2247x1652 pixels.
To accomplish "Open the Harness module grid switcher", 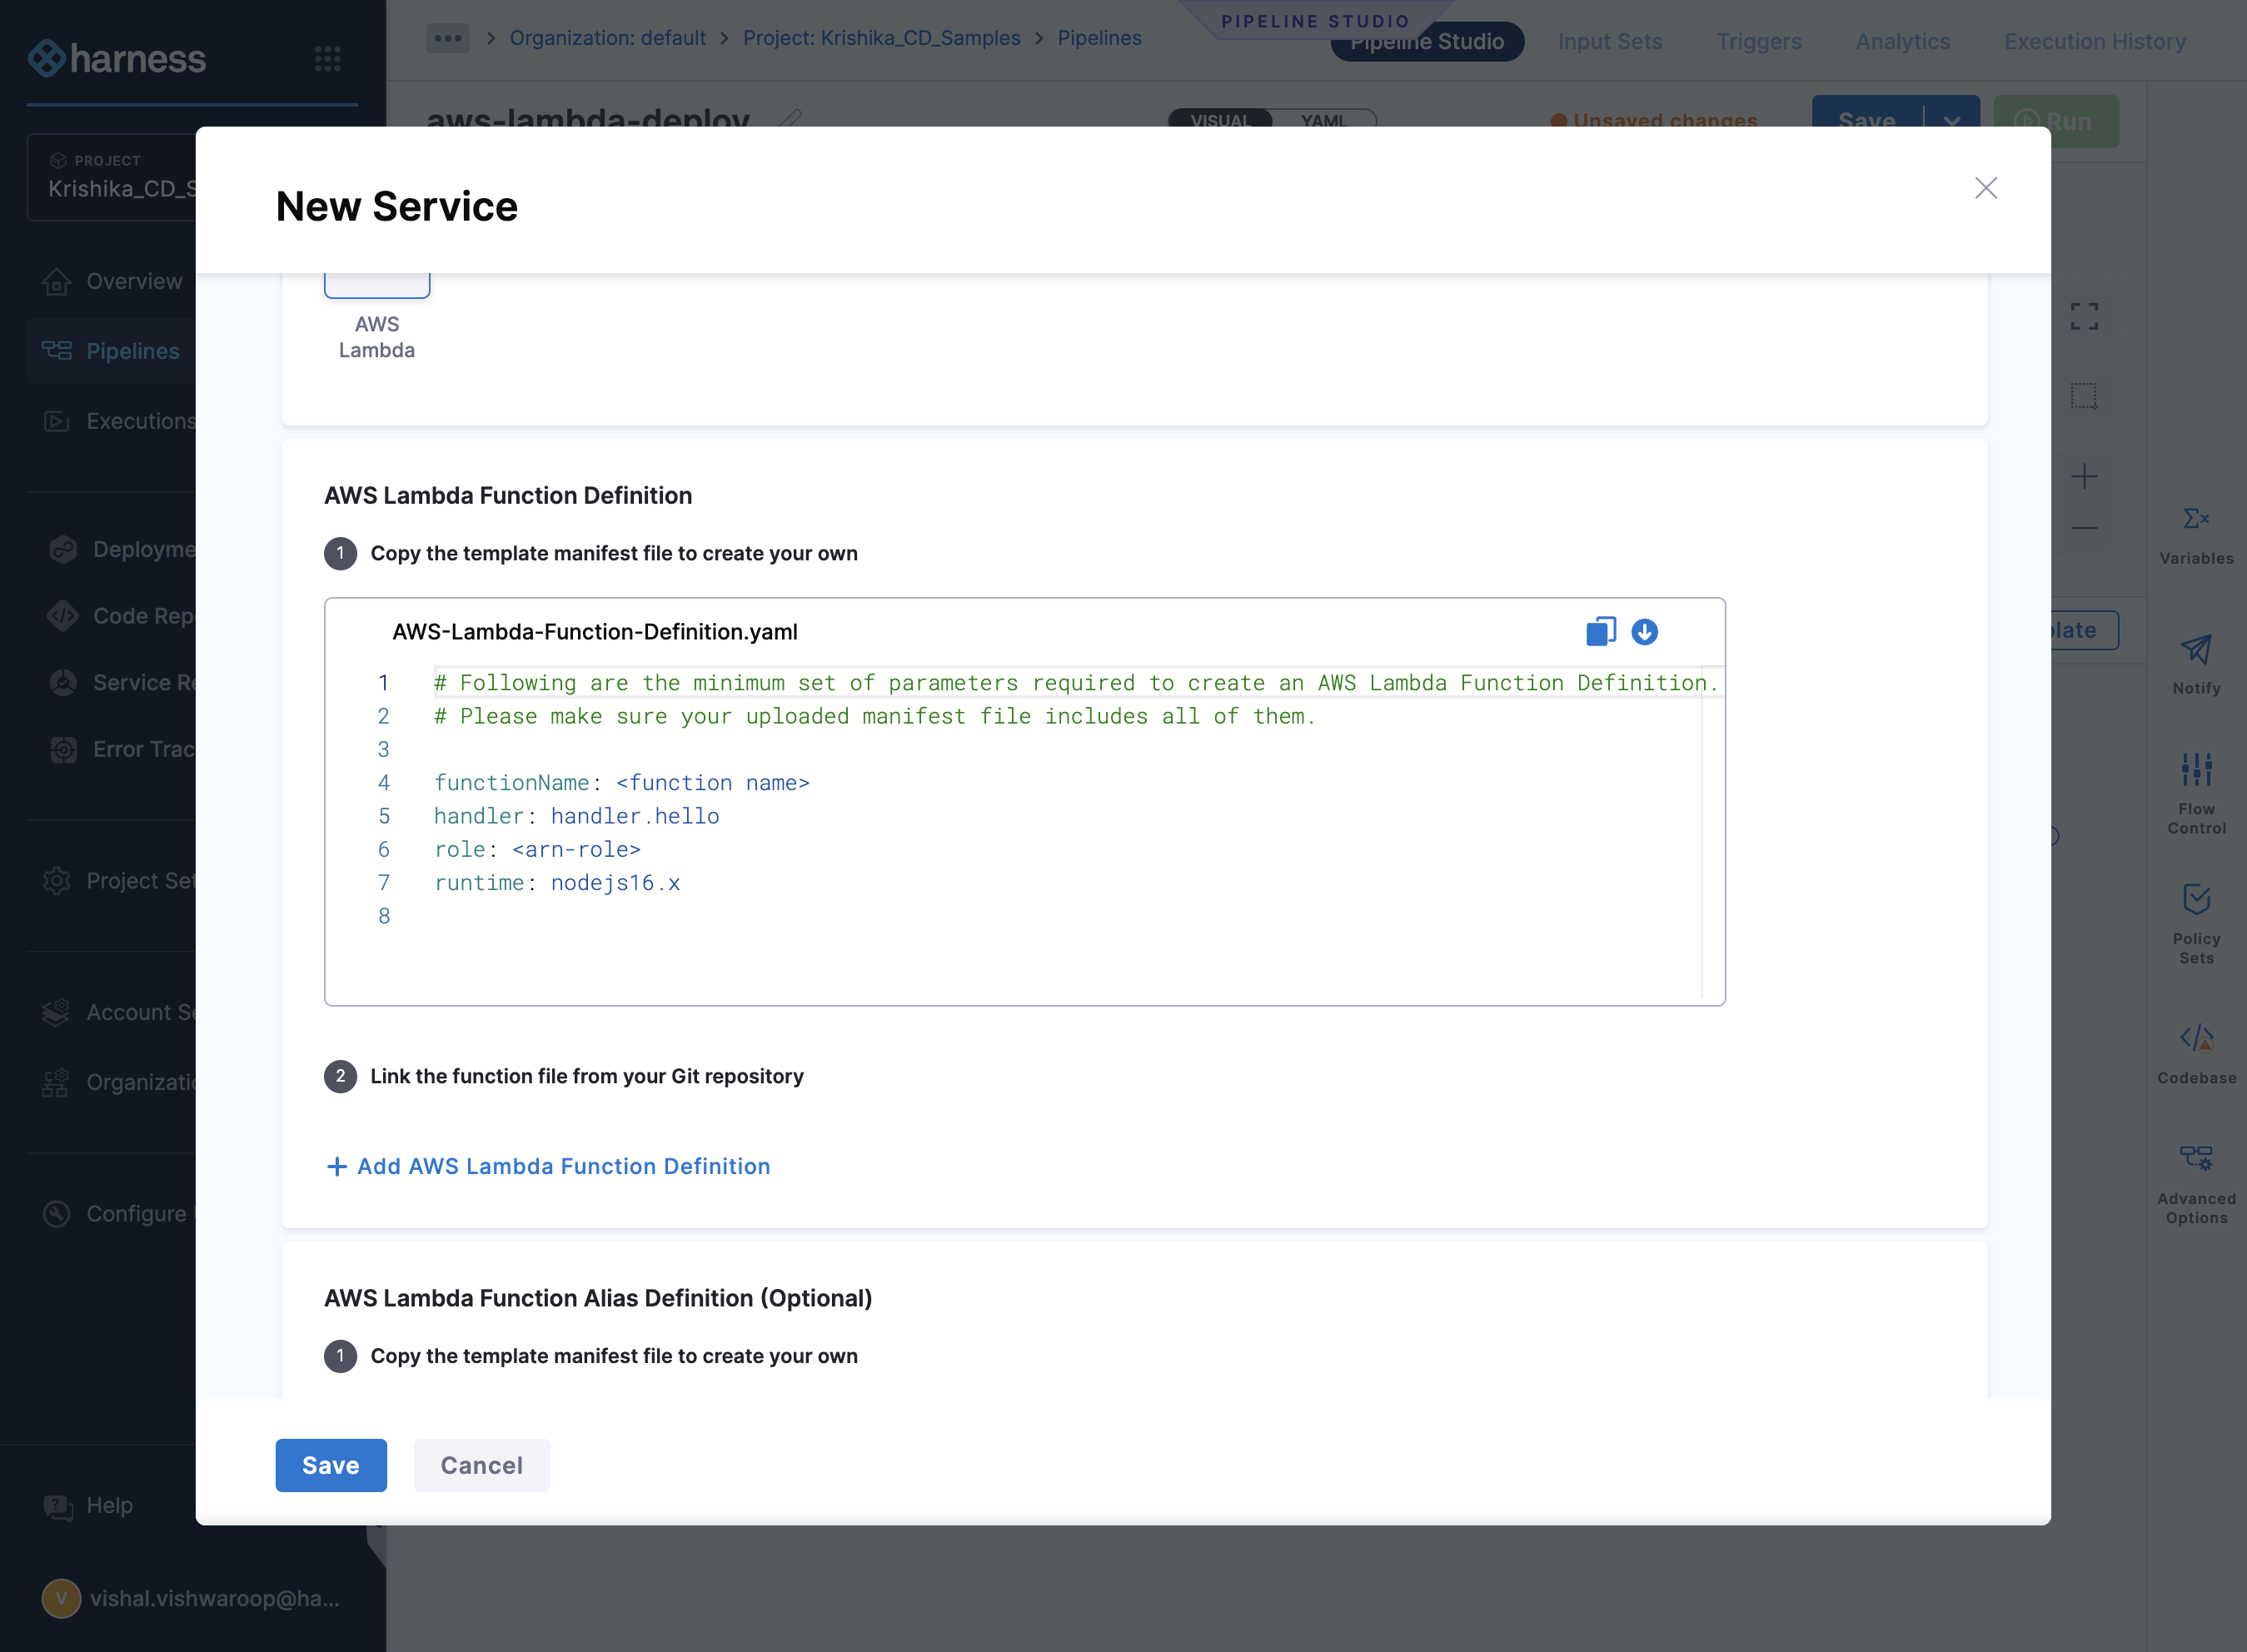I will 328,59.
